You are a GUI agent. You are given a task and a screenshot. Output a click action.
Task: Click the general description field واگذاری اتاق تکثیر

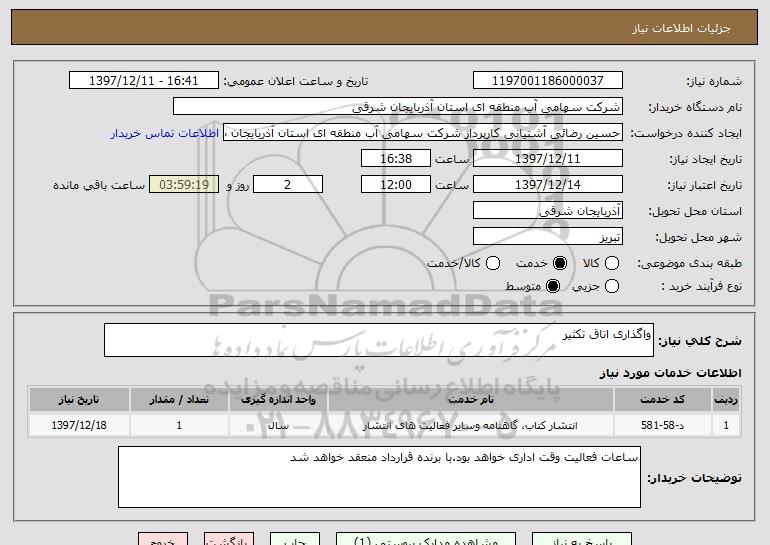pyautogui.click(x=379, y=340)
